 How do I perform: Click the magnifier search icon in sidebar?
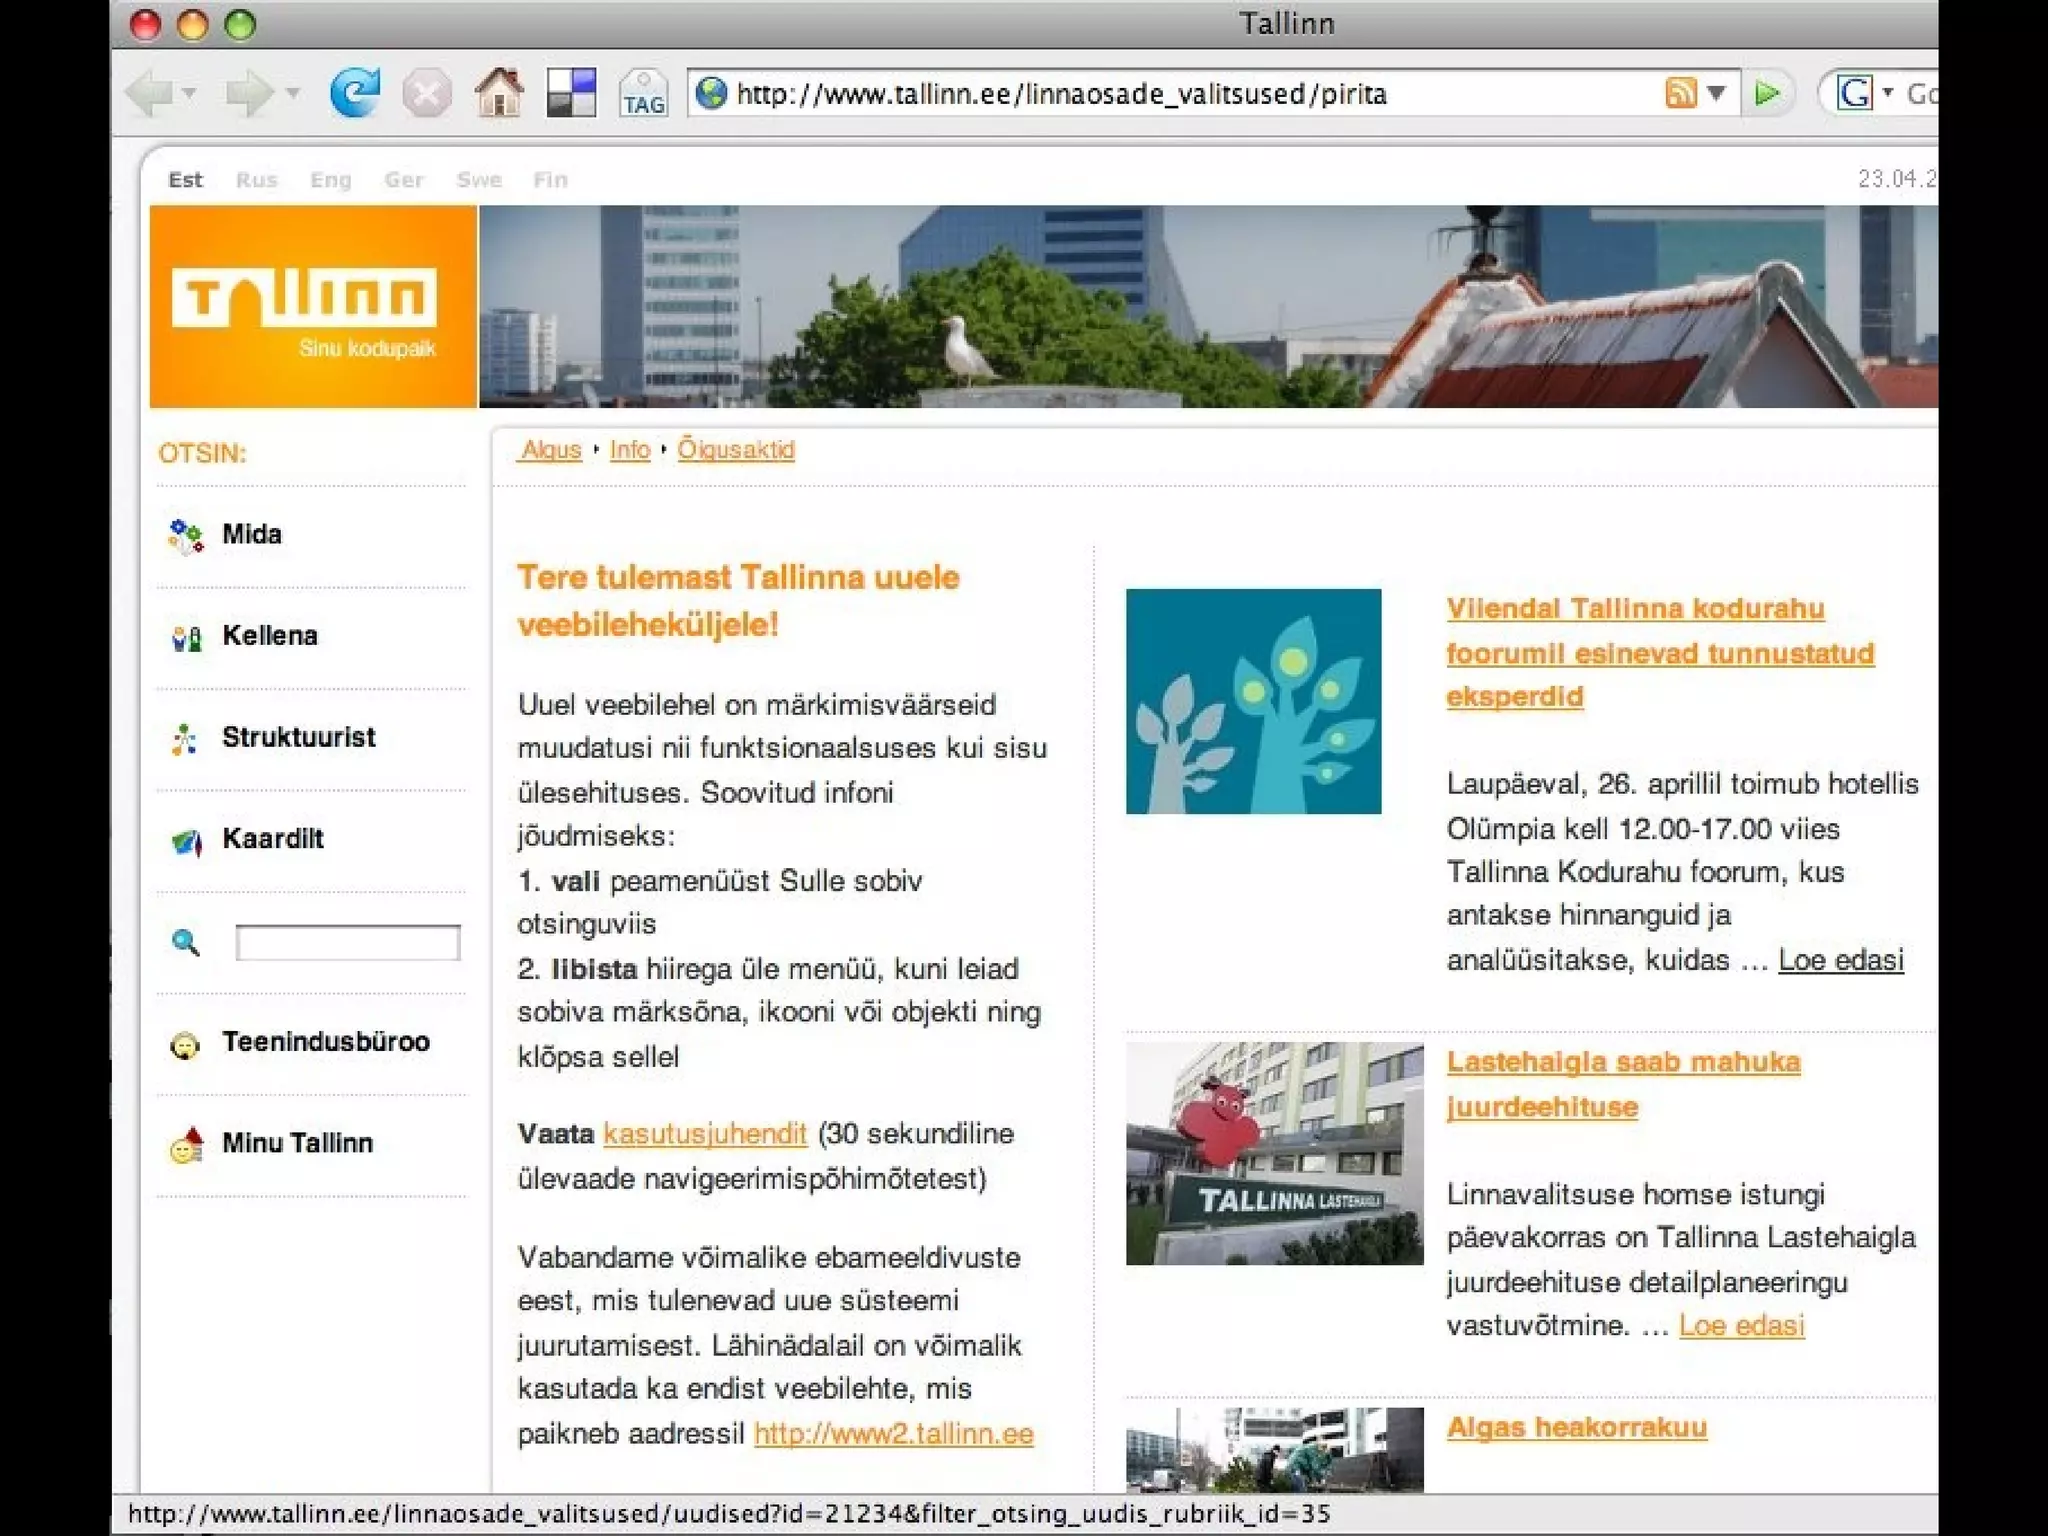186,942
